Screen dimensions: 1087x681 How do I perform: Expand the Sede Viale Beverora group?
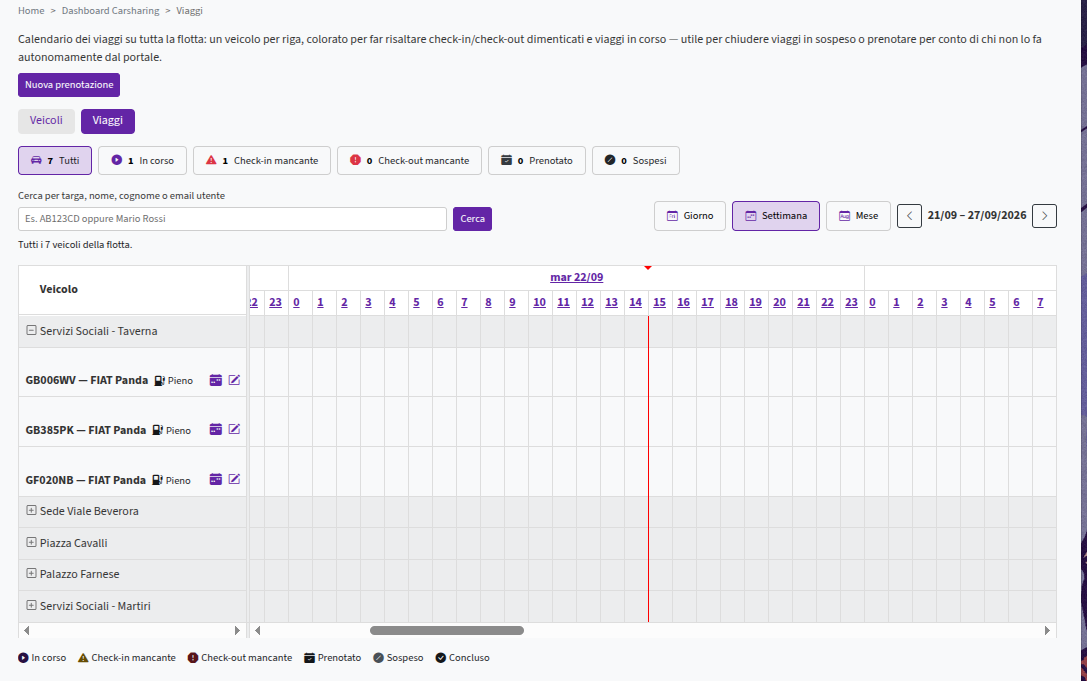(31, 510)
